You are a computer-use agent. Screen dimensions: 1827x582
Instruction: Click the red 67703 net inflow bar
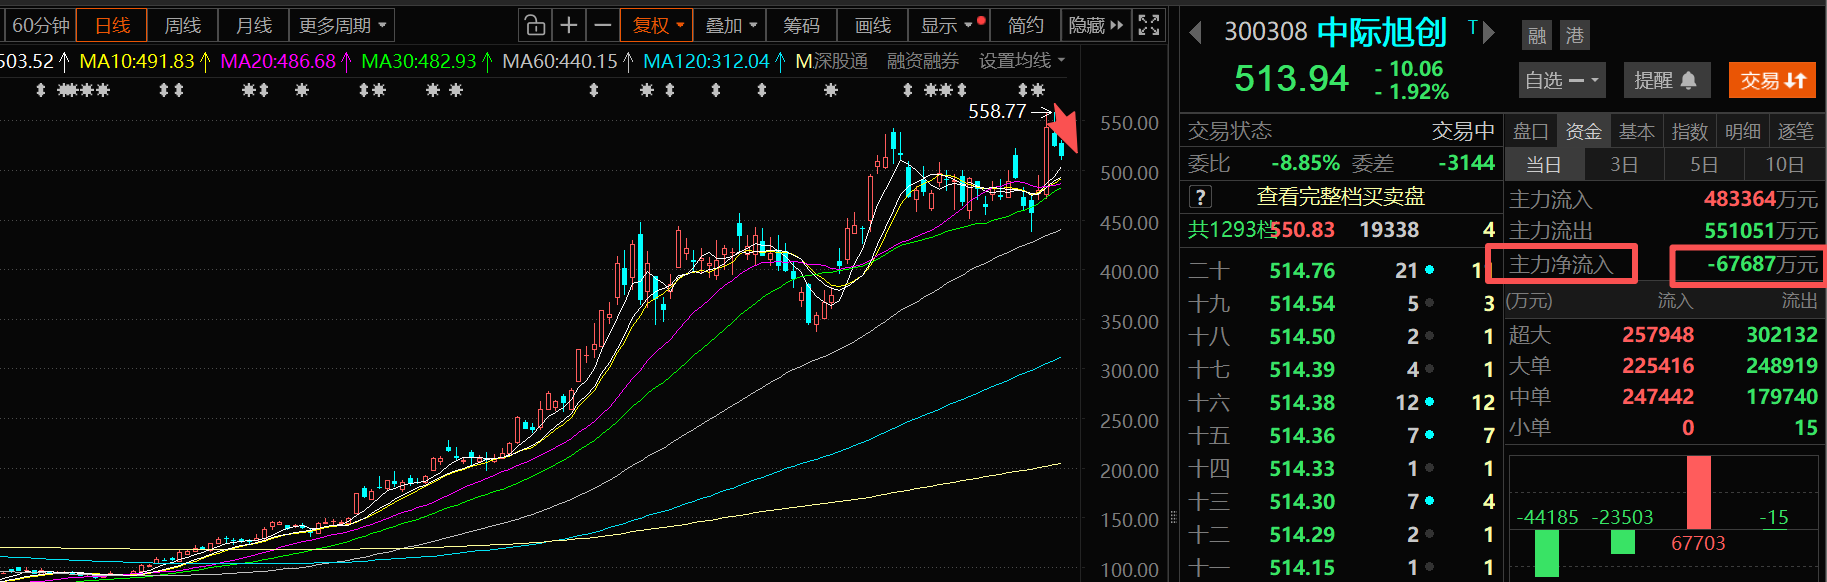1698,492
